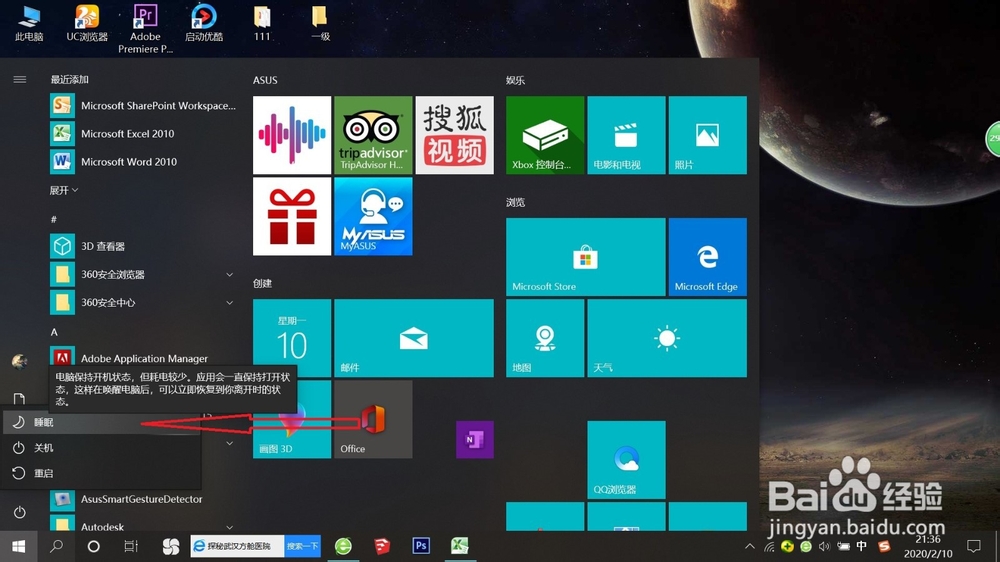Open the 画图 3D tile
Image resolution: width=1000 pixels, height=562 pixels.
tap(292, 419)
